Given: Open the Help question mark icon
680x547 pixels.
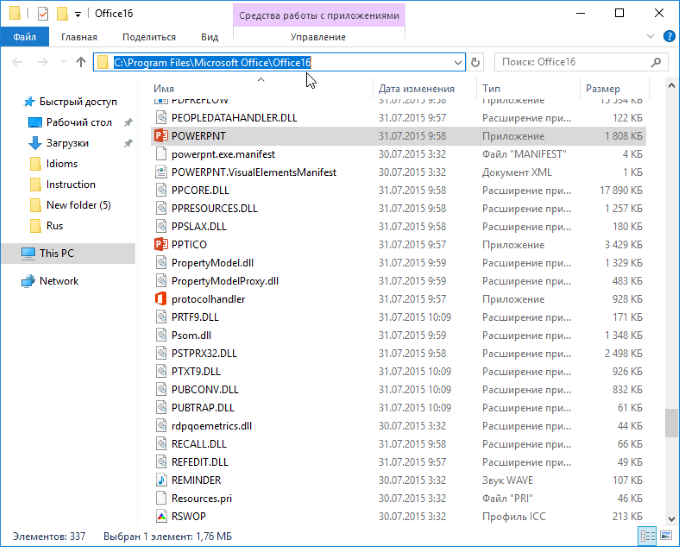Looking at the screenshot, I should click(669, 36).
